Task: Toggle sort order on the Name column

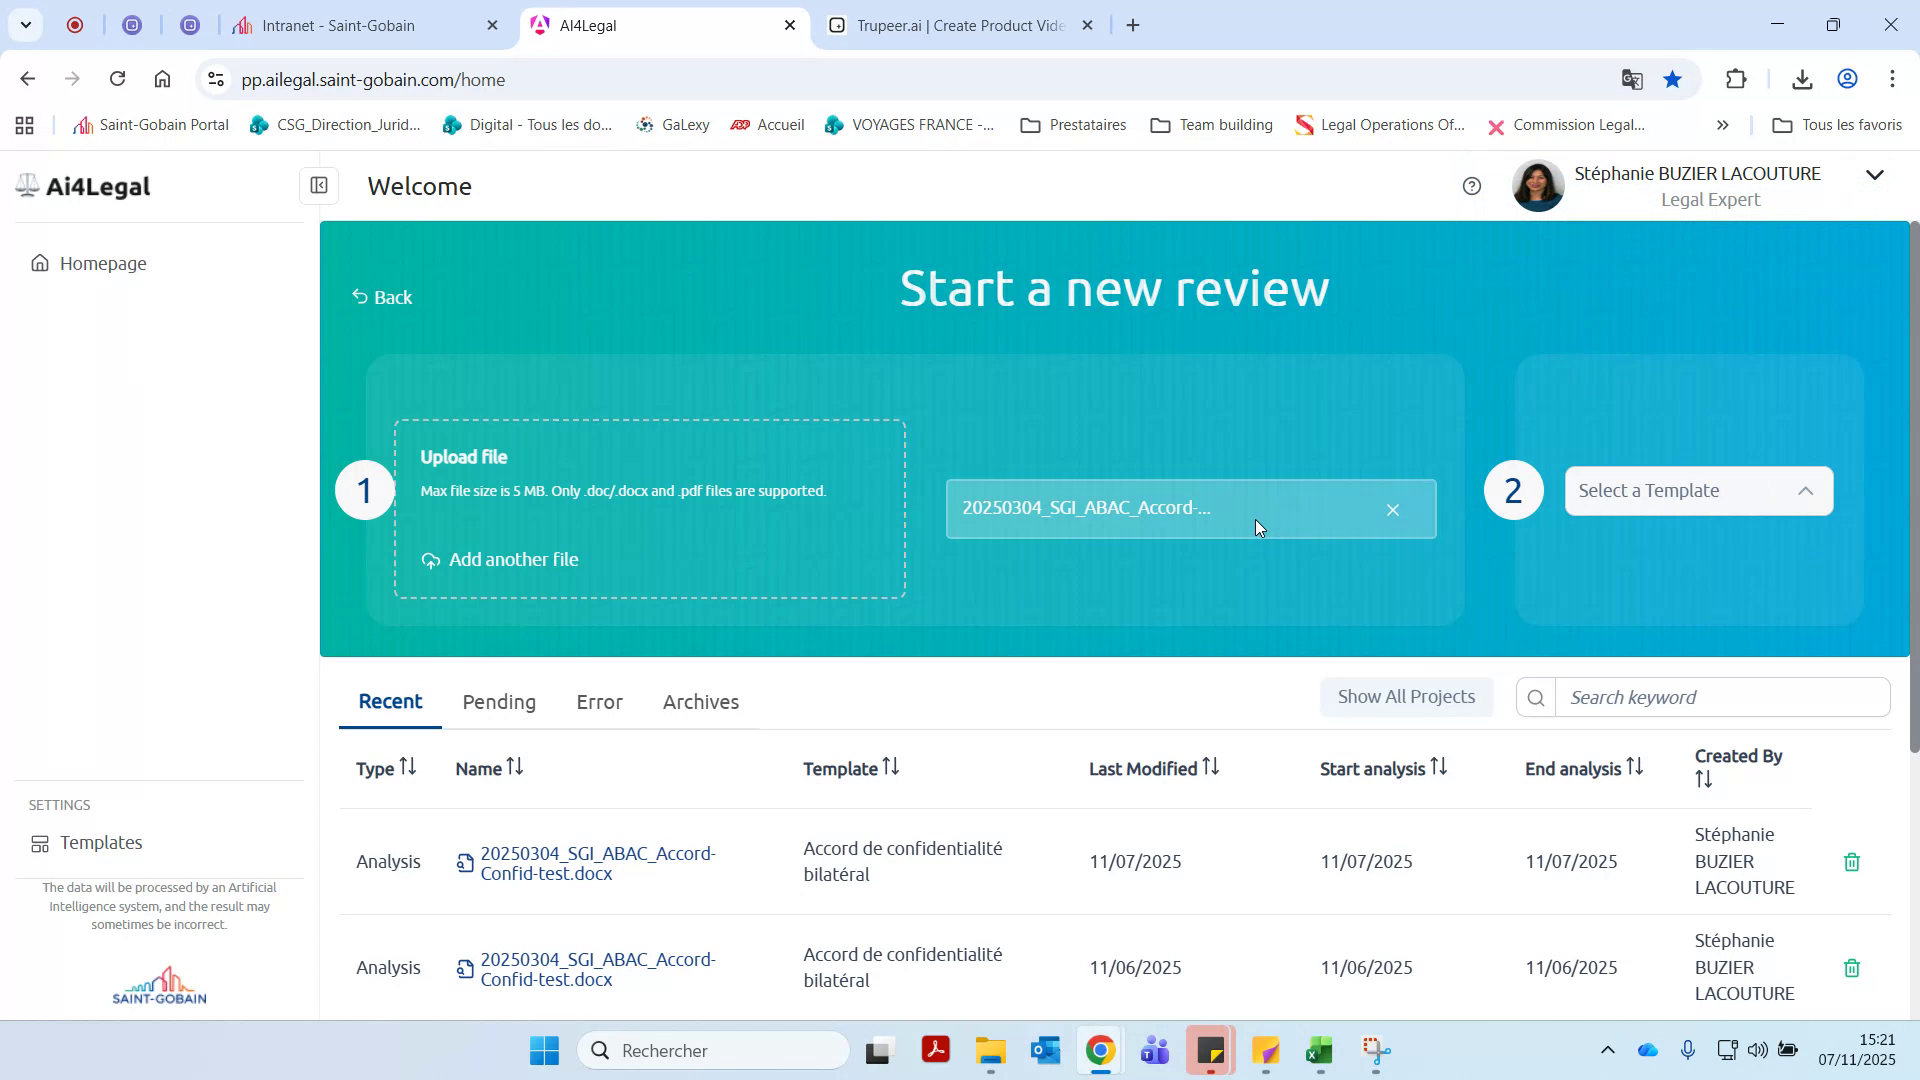Action: [x=514, y=767]
